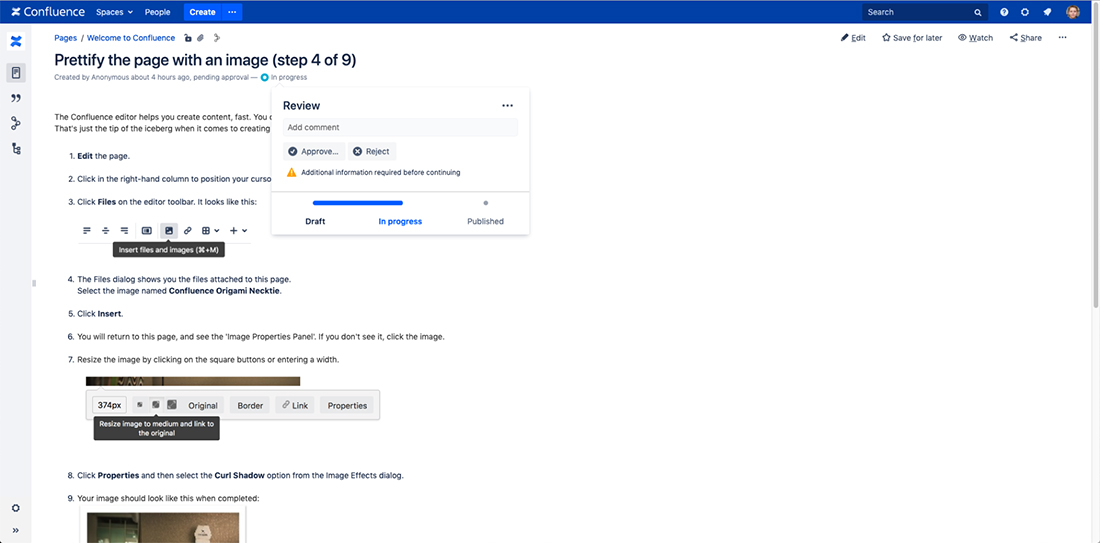Focus the Search field in the header

click(925, 12)
